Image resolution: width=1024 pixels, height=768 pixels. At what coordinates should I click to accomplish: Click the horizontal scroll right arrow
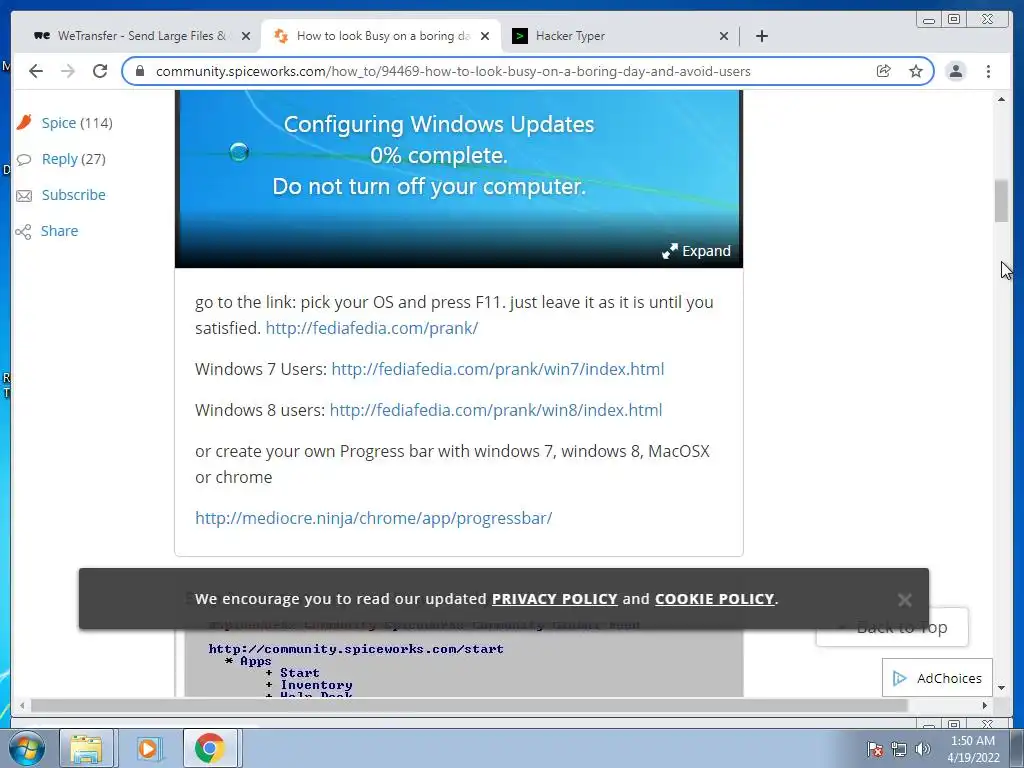point(985,705)
